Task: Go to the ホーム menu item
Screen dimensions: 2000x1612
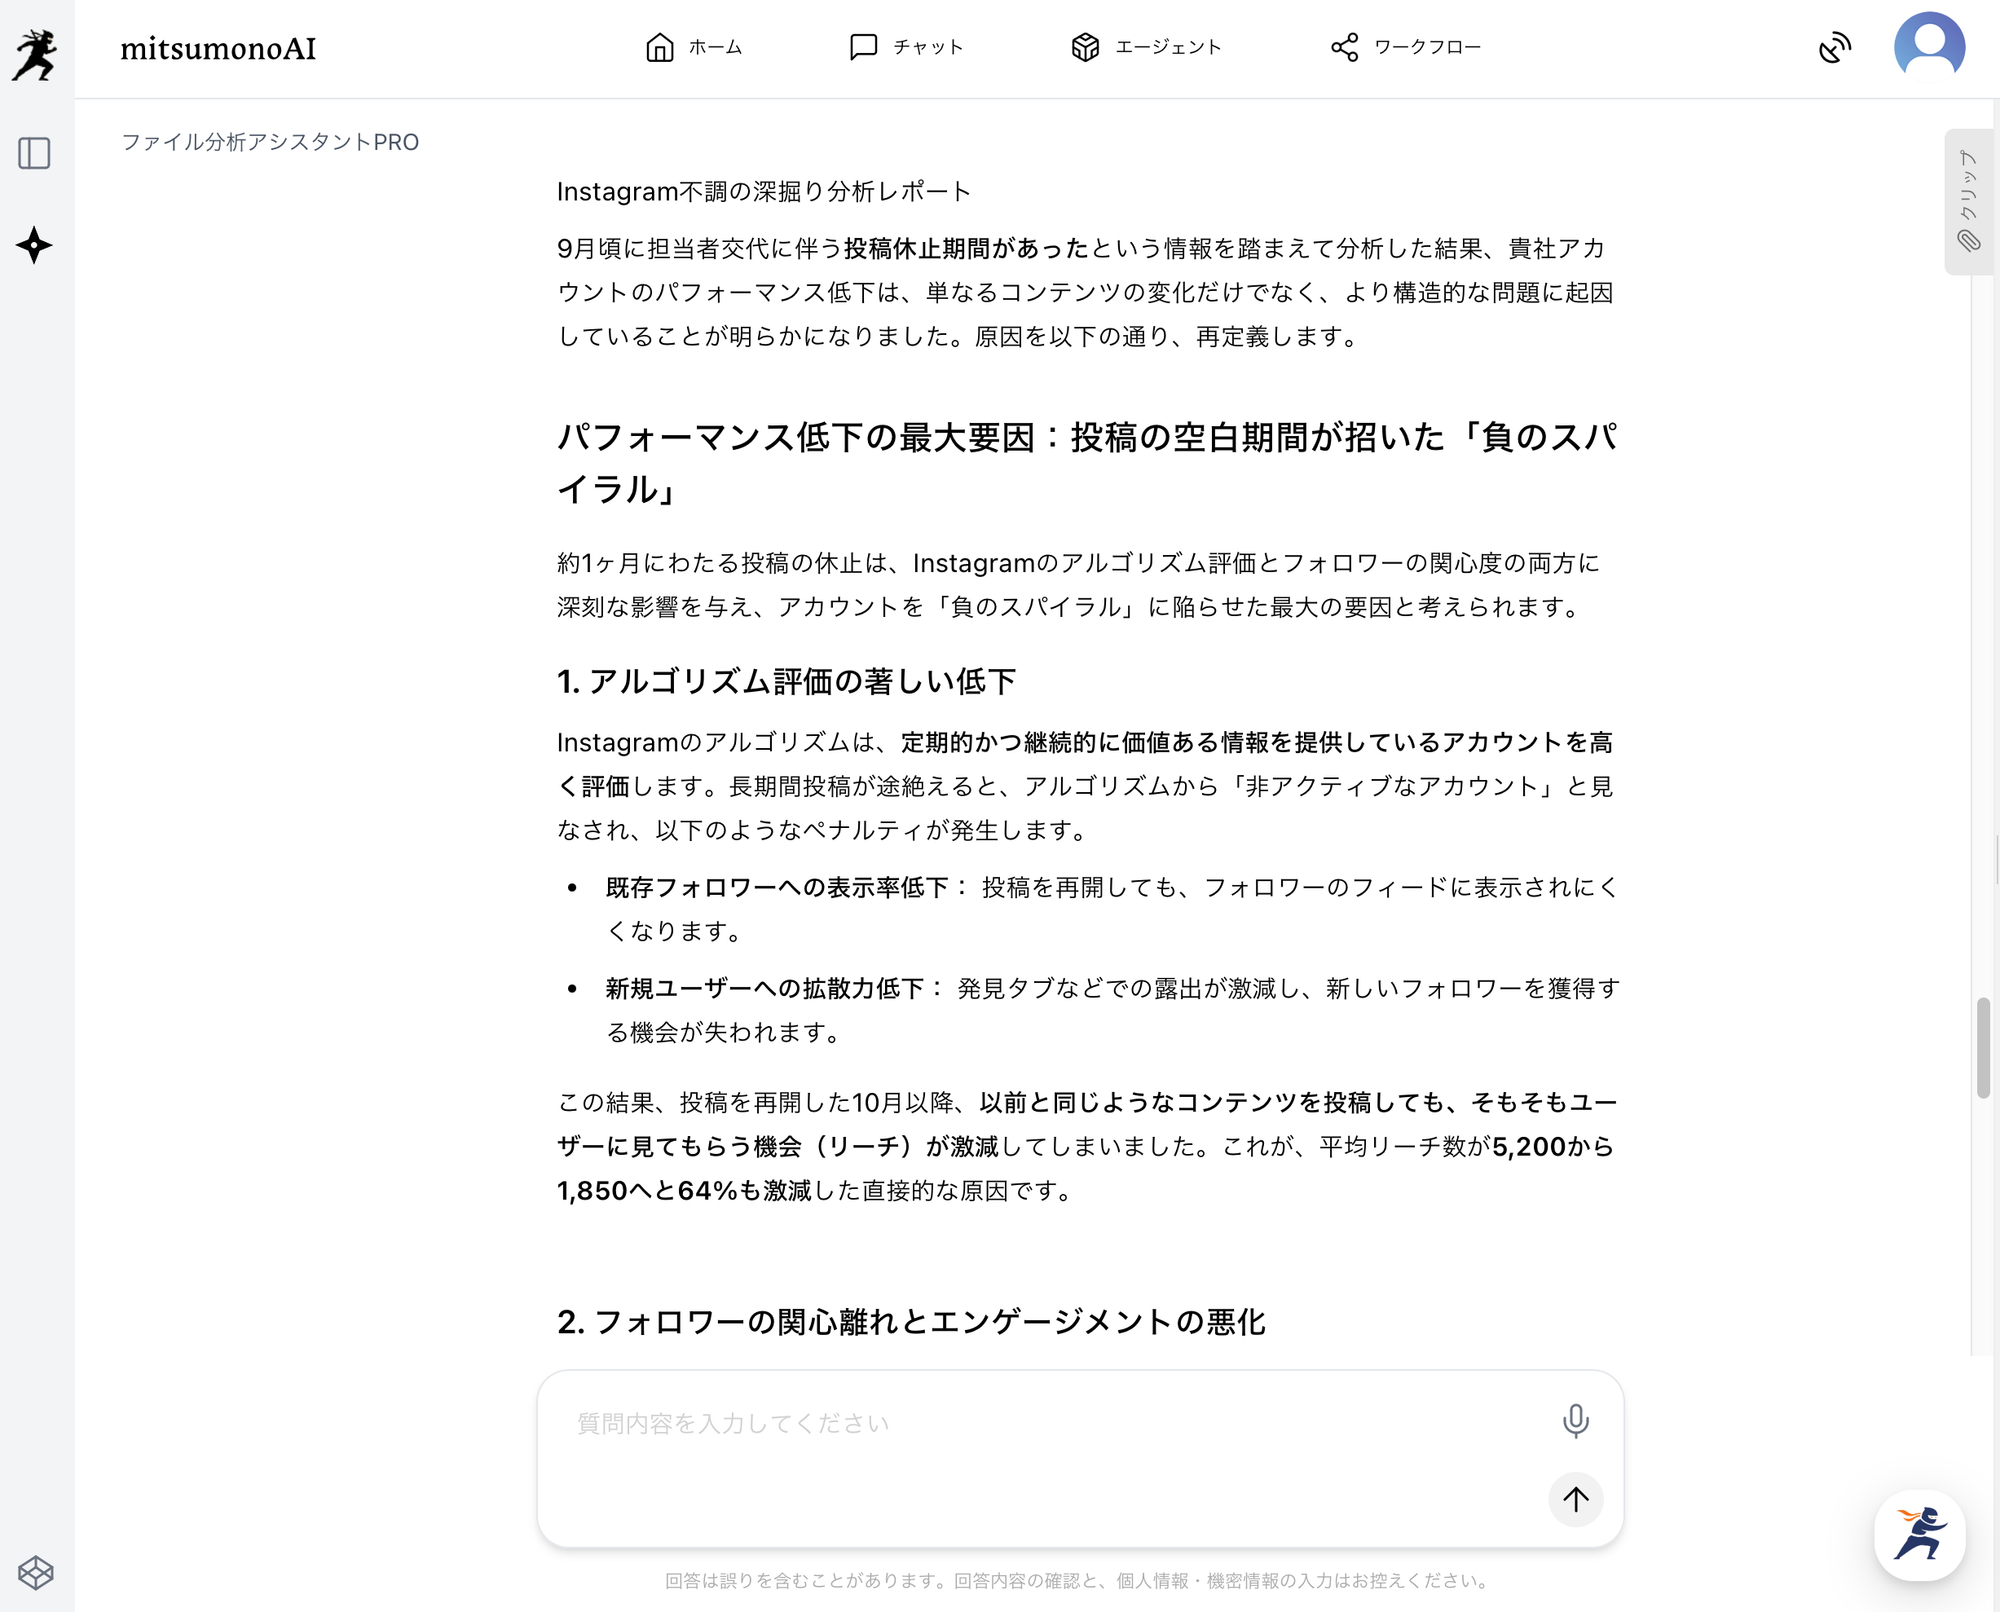Action: [694, 47]
